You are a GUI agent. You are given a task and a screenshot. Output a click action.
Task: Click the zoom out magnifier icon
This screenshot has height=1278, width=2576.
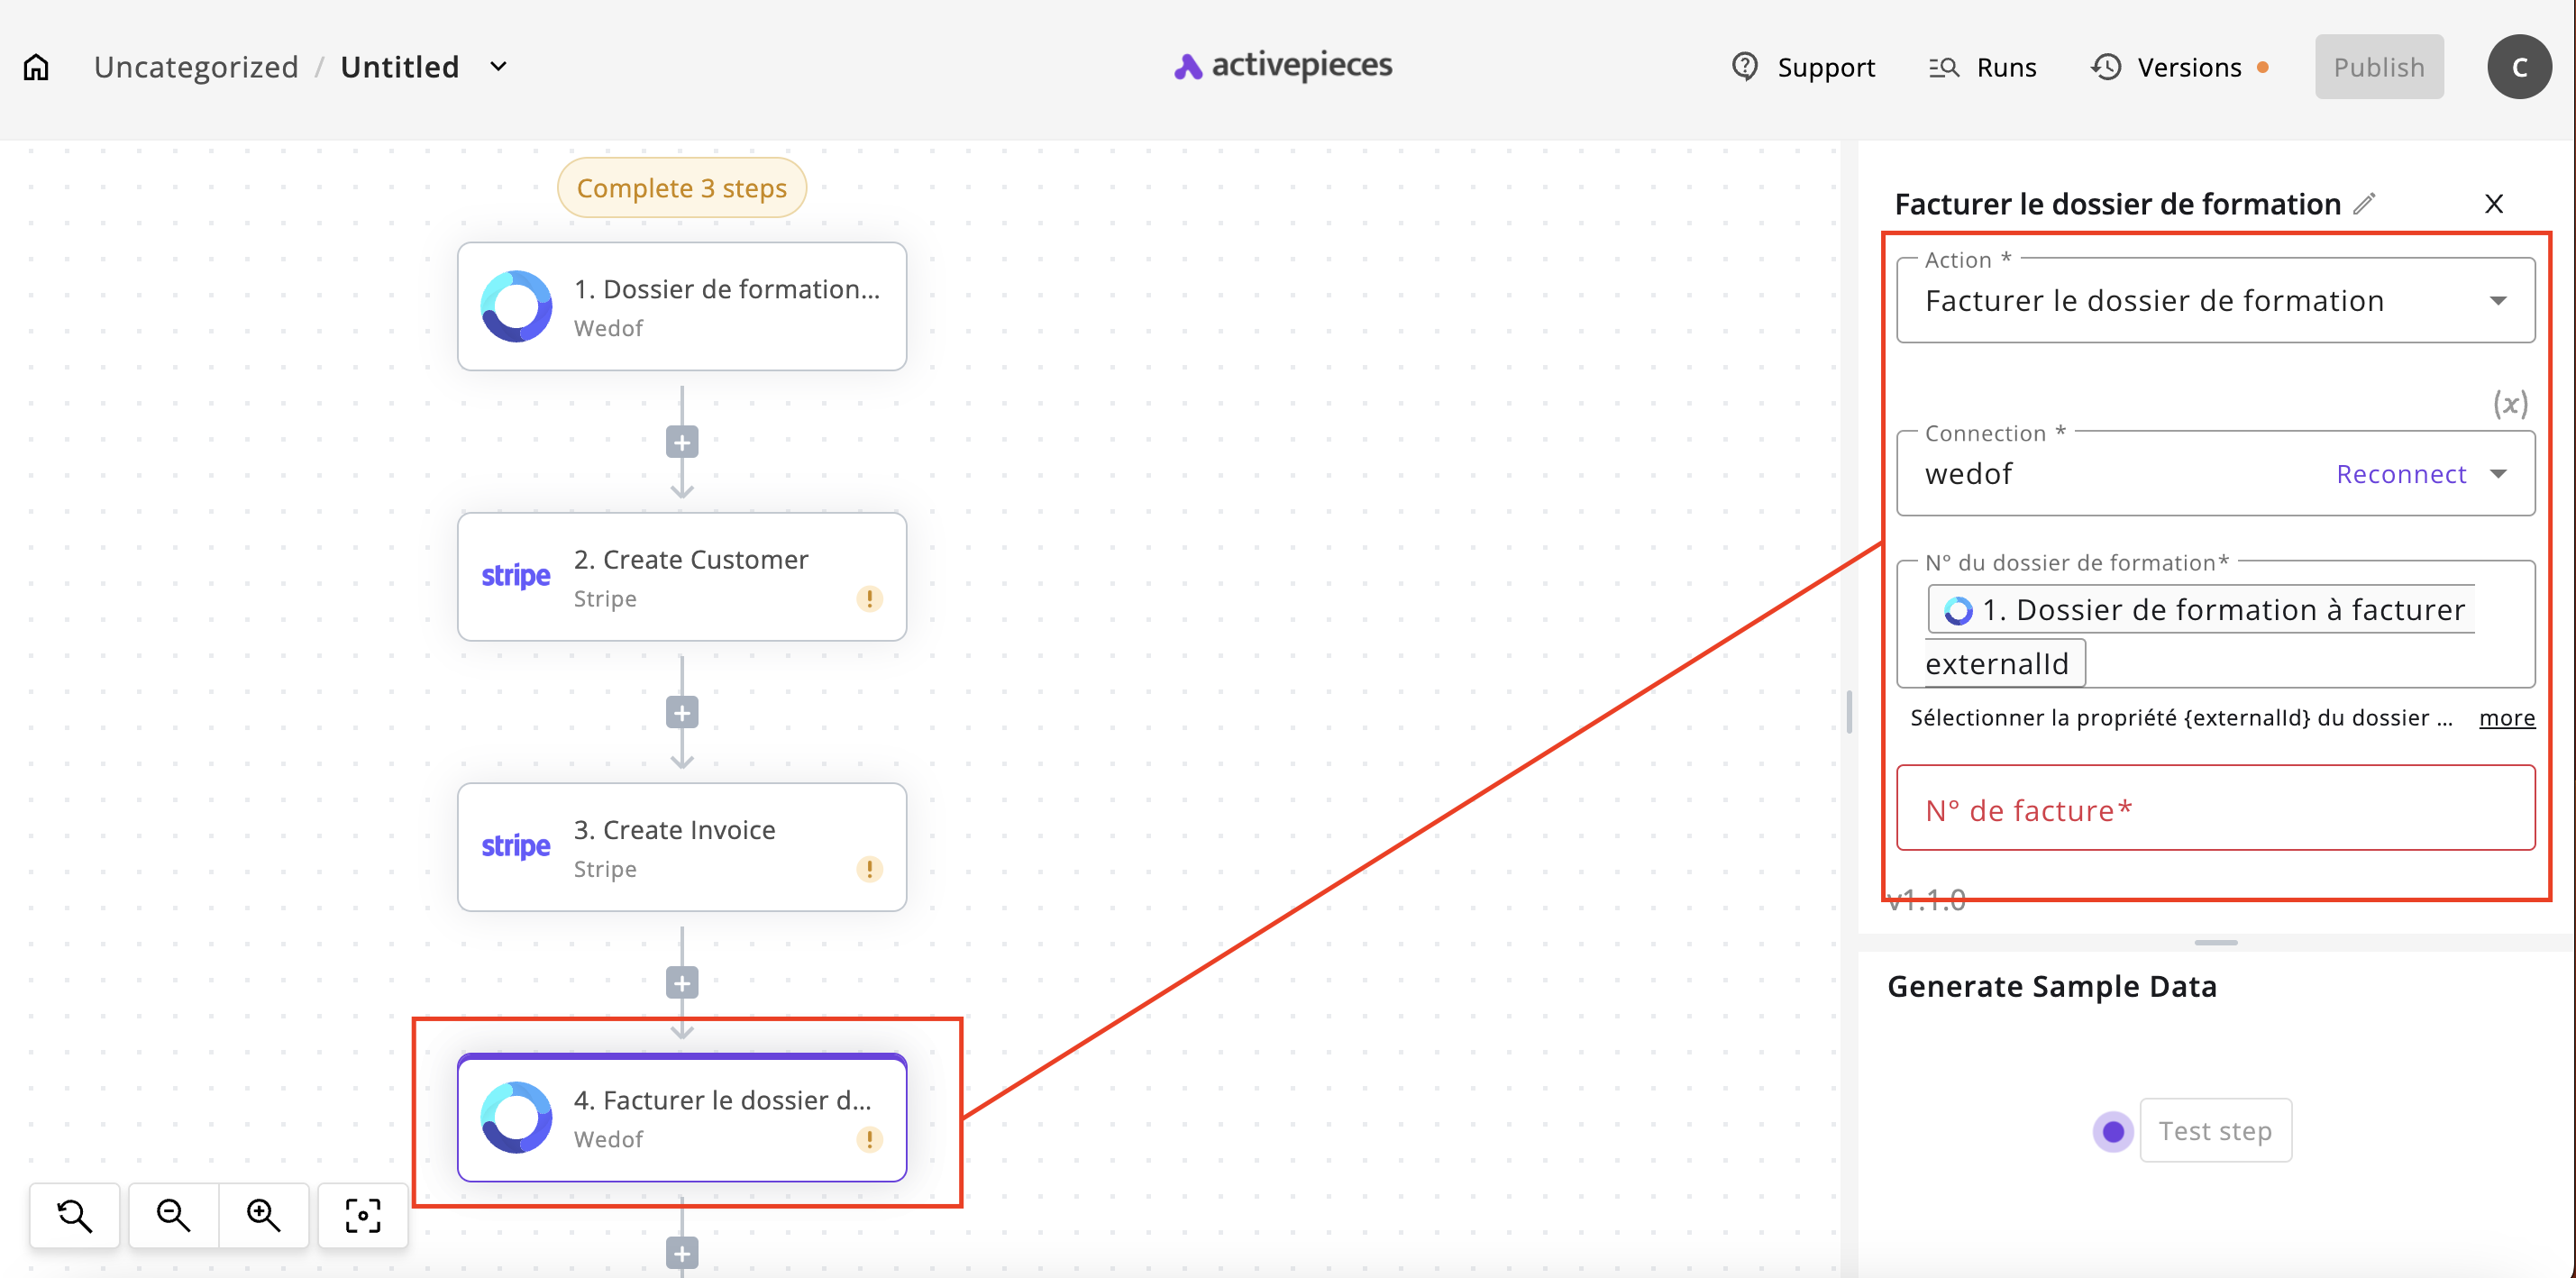173,1214
